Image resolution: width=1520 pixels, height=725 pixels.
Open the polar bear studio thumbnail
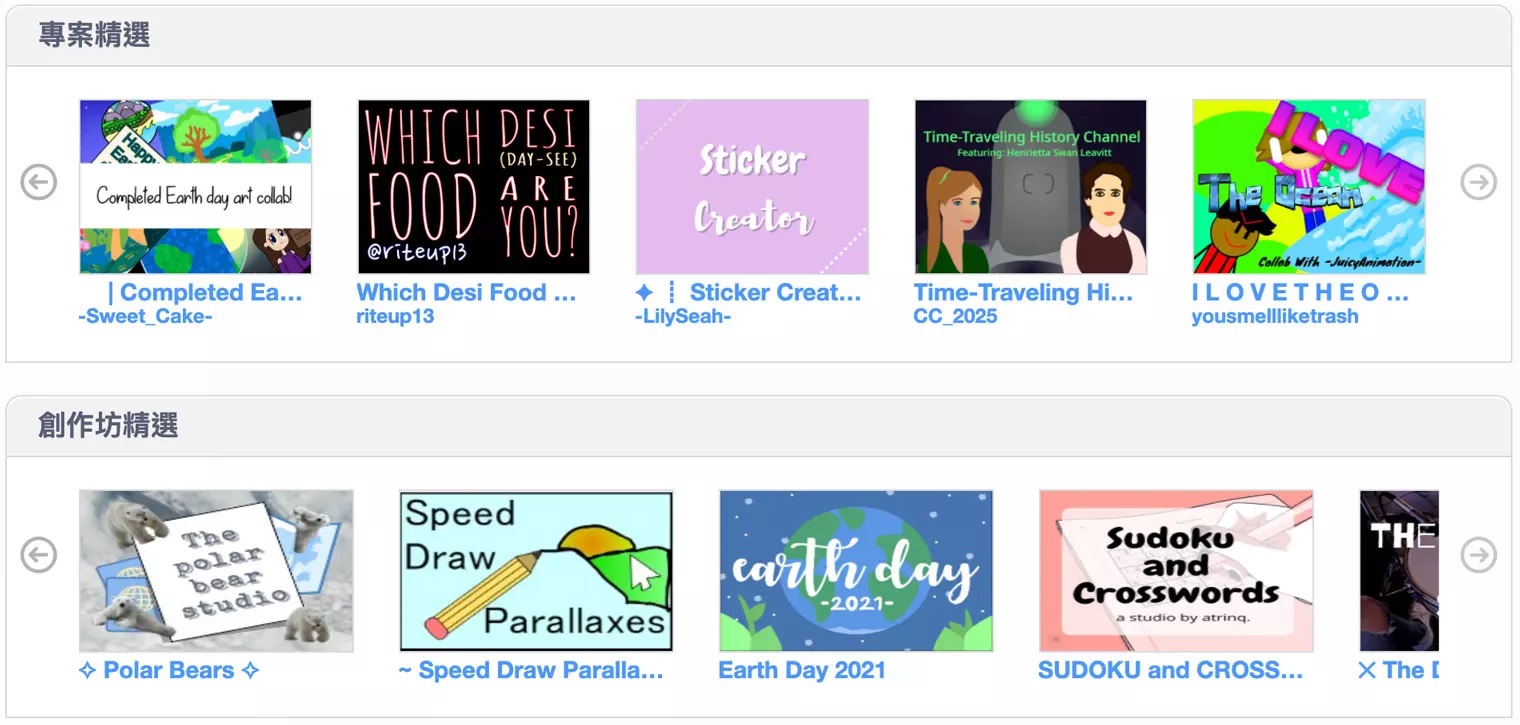tap(216, 570)
